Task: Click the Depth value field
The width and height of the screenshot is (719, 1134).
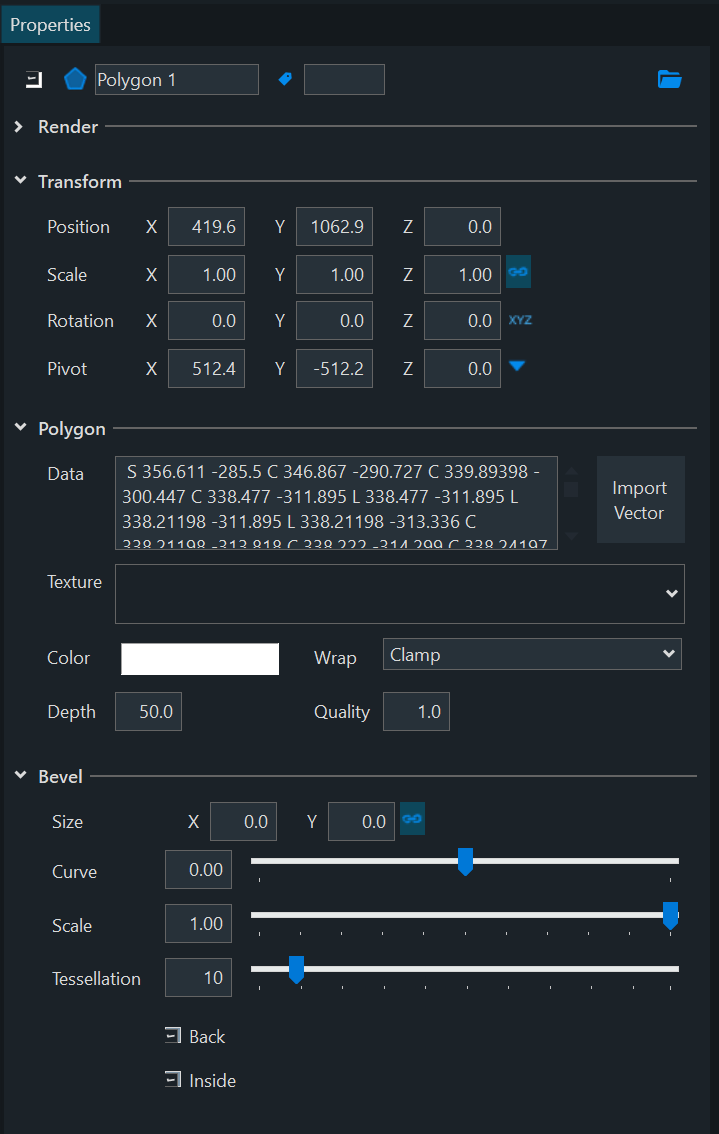Action: click(x=148, y=712)
